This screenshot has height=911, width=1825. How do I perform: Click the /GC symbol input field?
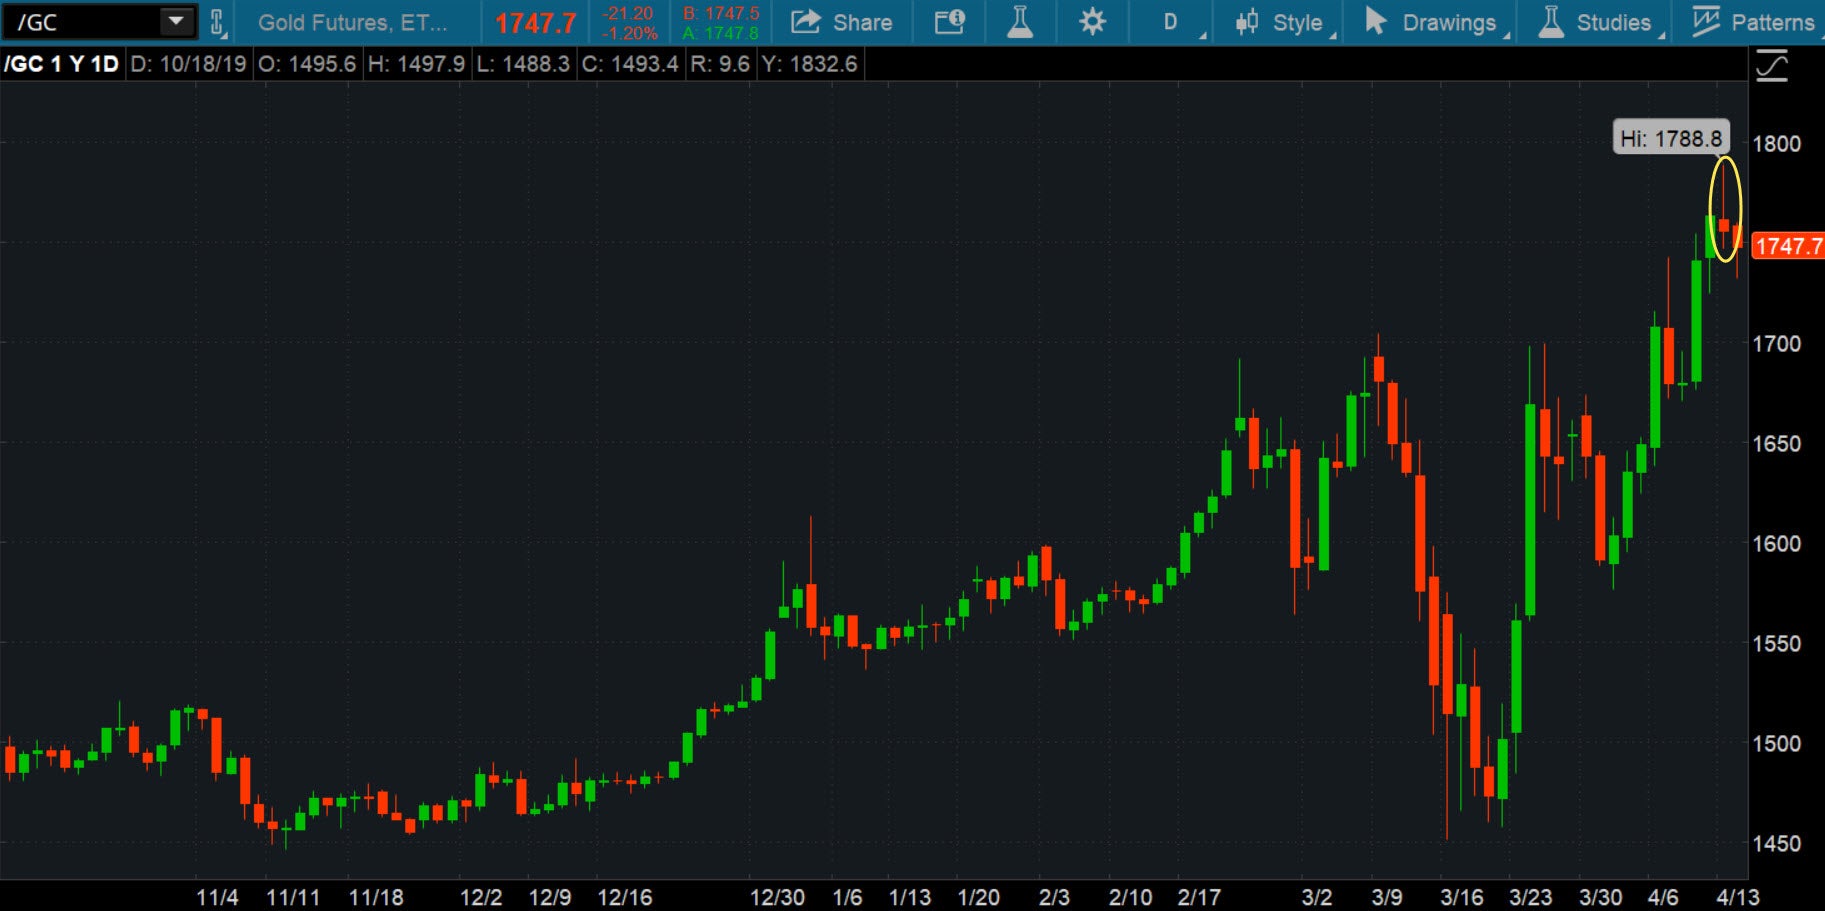pos(80,22)
